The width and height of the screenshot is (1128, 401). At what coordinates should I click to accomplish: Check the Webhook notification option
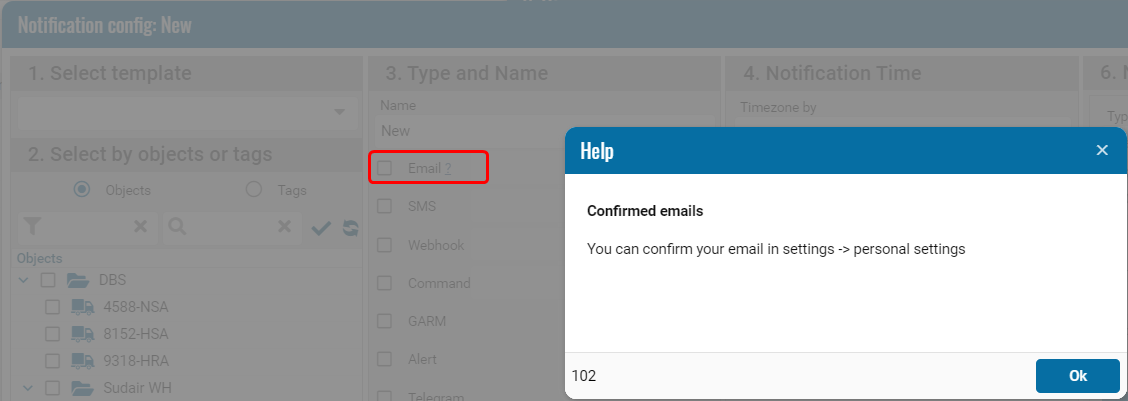[x=385, y=245]
